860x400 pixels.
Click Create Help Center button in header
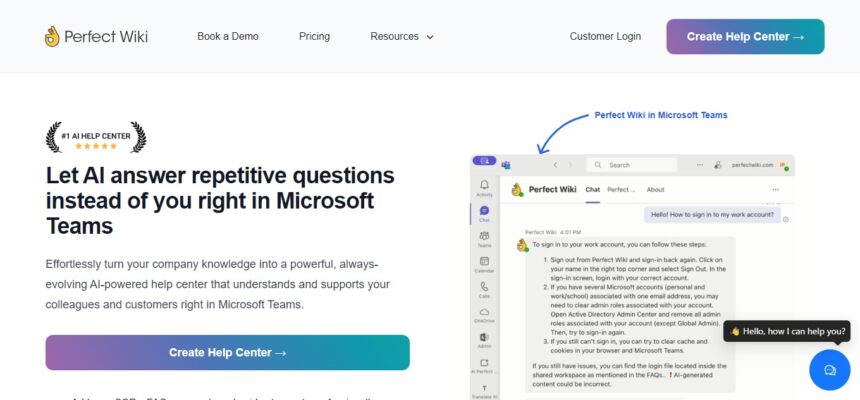pos(745,37)
